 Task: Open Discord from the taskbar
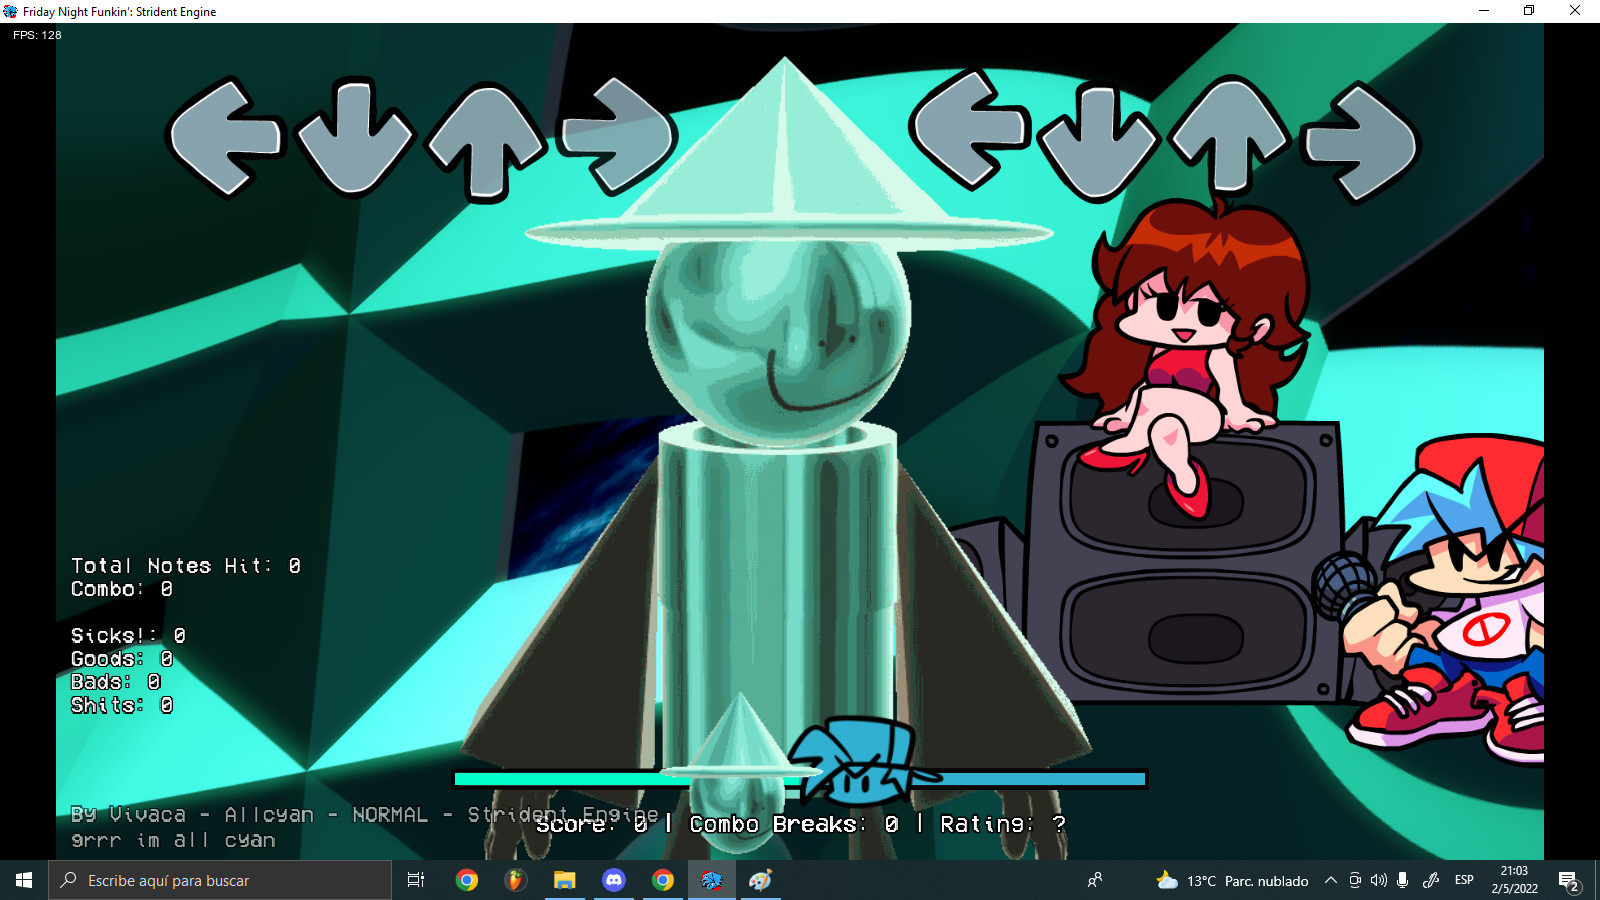pos(614,880)
